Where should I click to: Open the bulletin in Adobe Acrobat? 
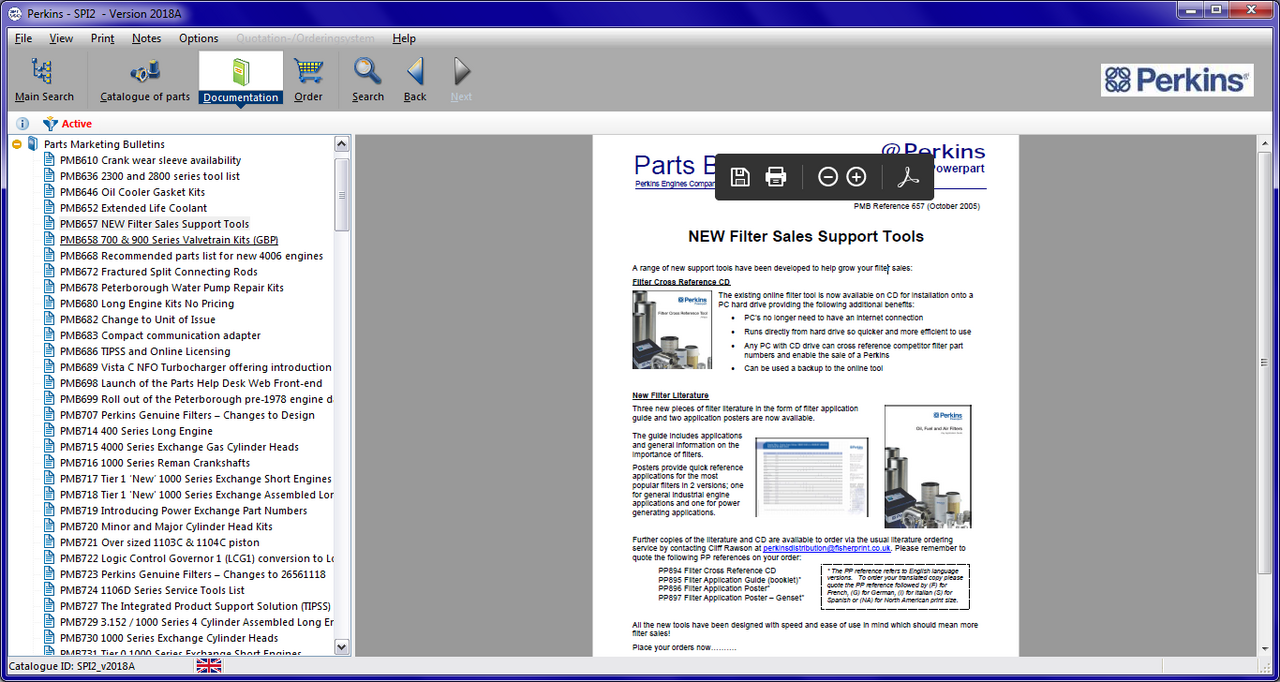click(907, 176)
